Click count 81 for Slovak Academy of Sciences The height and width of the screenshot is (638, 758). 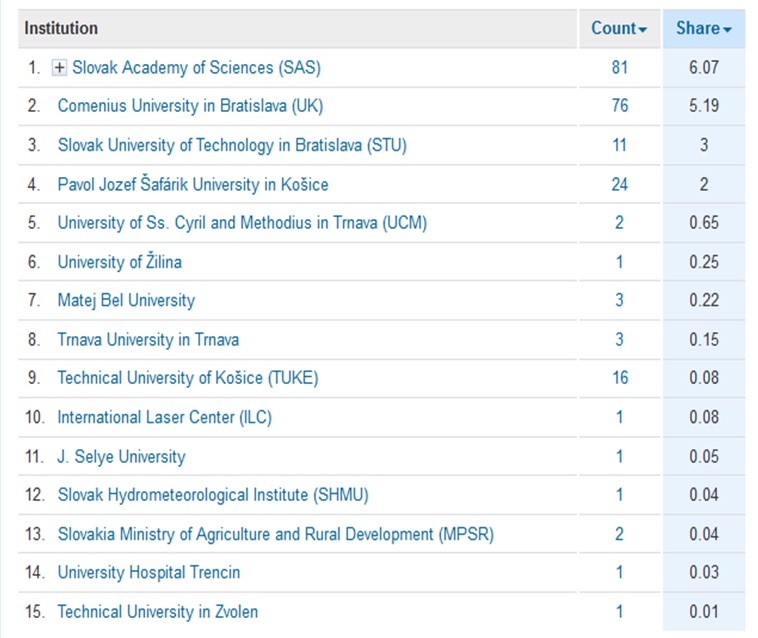(619, 67)
